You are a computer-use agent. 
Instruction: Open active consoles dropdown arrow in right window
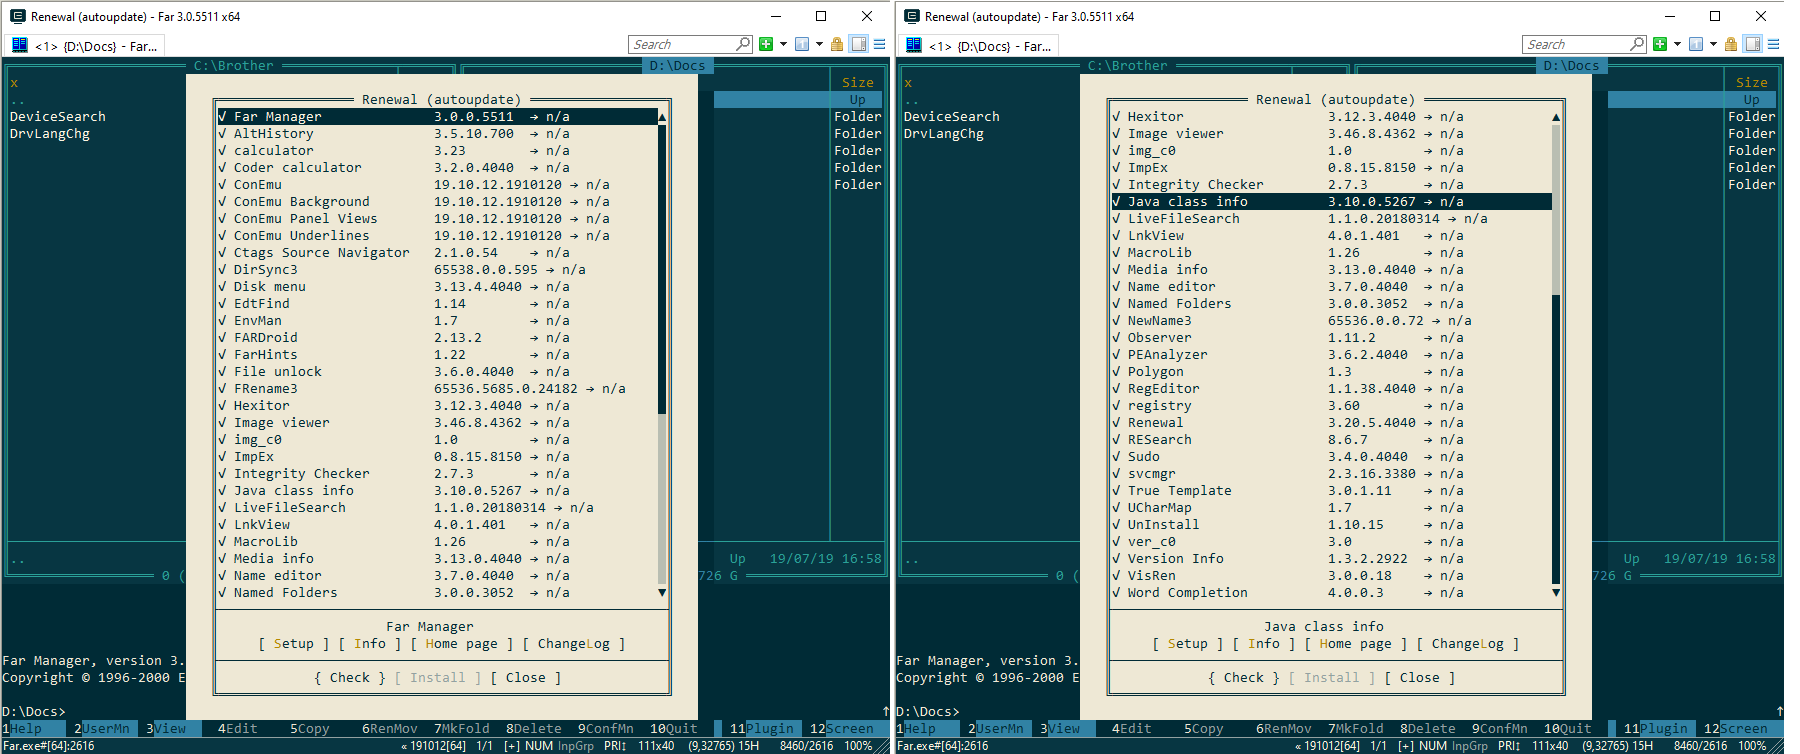(x=1713, y=44)
